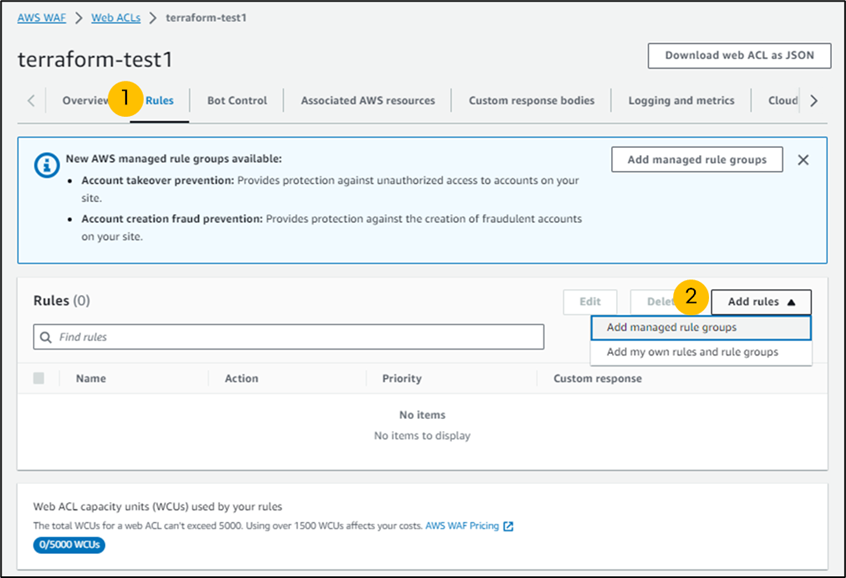Switch to Logging and metrics tab
The width and height of the screenshot is (846, 578).
[681, 100]
